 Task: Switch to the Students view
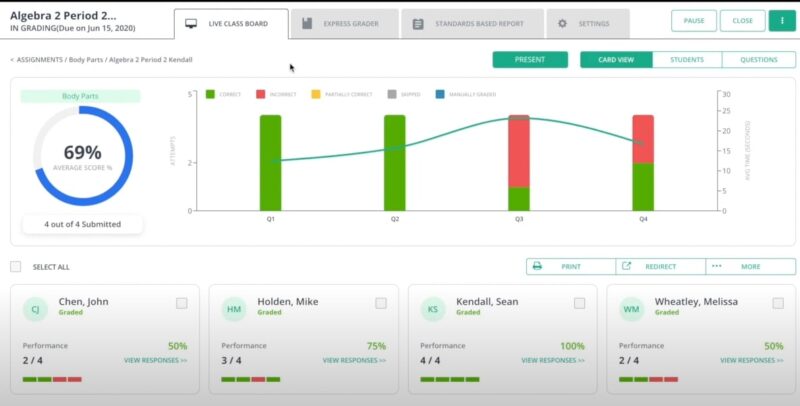point(686,60)
